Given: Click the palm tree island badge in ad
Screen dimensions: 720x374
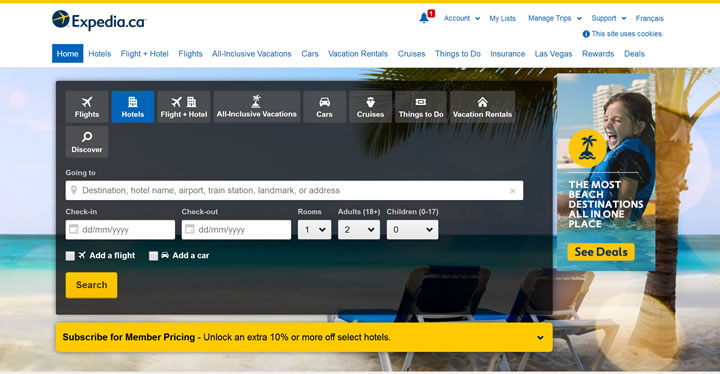Looking at the screenshot, I should (x=587, y=148).
